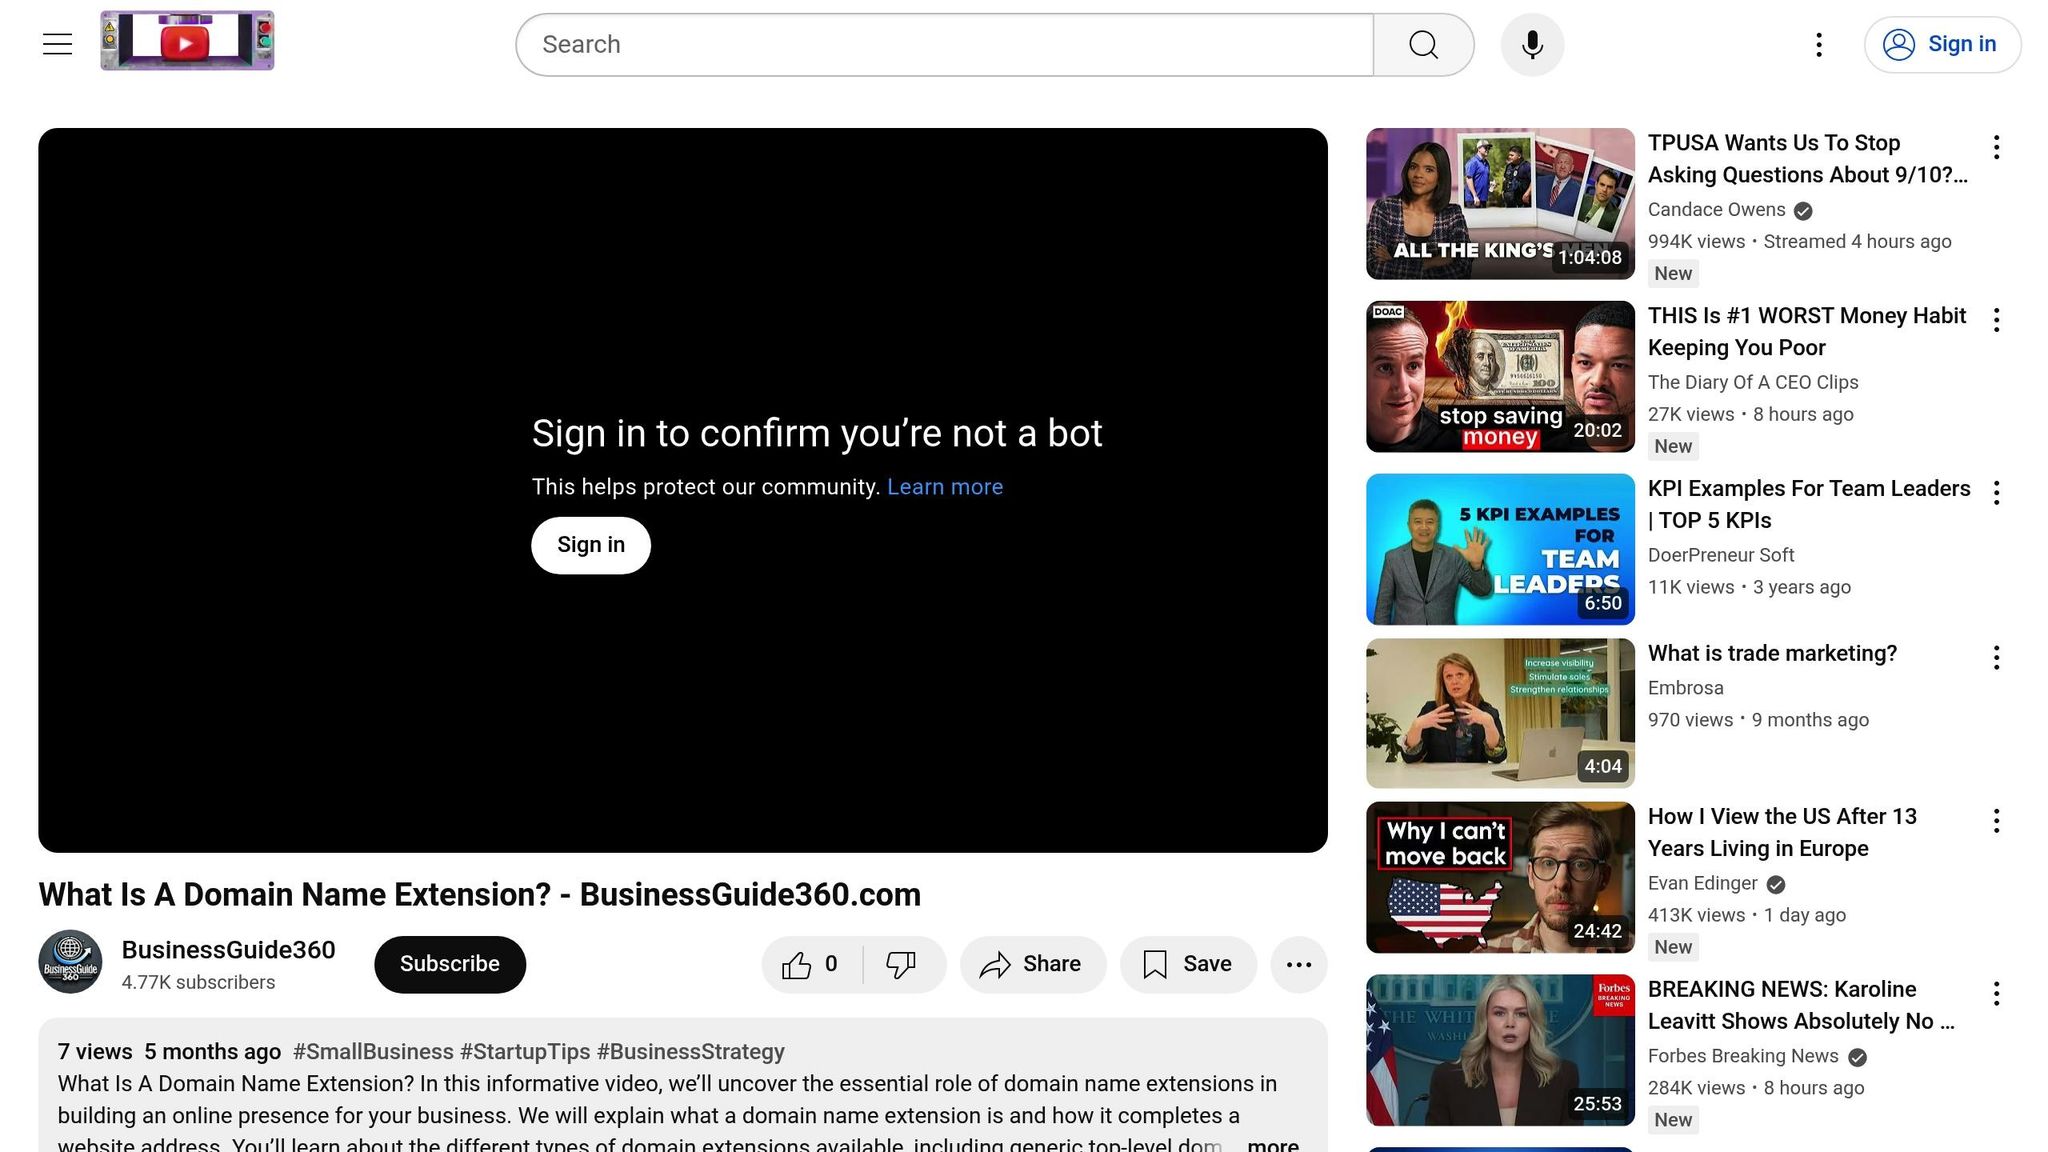Click into the Search field
Image resolution: width=2048 pixels, height=1152 pixels.
(x=944, y=45)
